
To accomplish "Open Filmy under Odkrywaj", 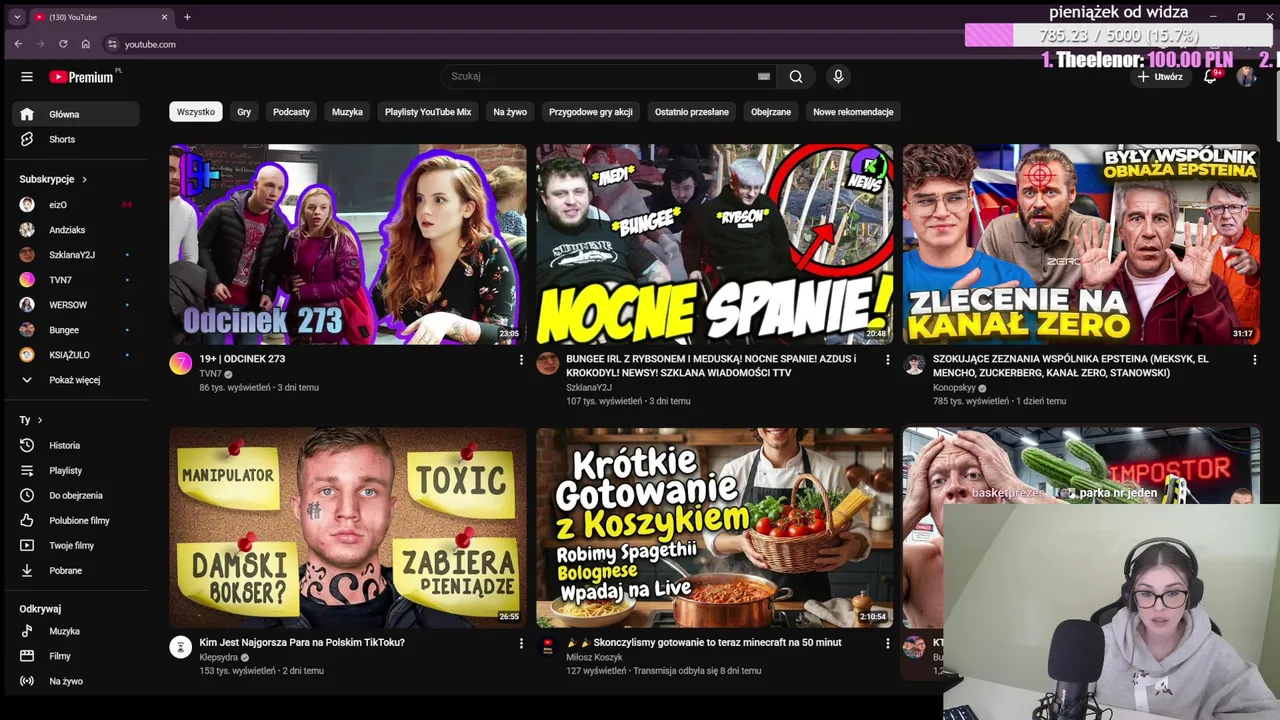I will click(x=76, y=656).
